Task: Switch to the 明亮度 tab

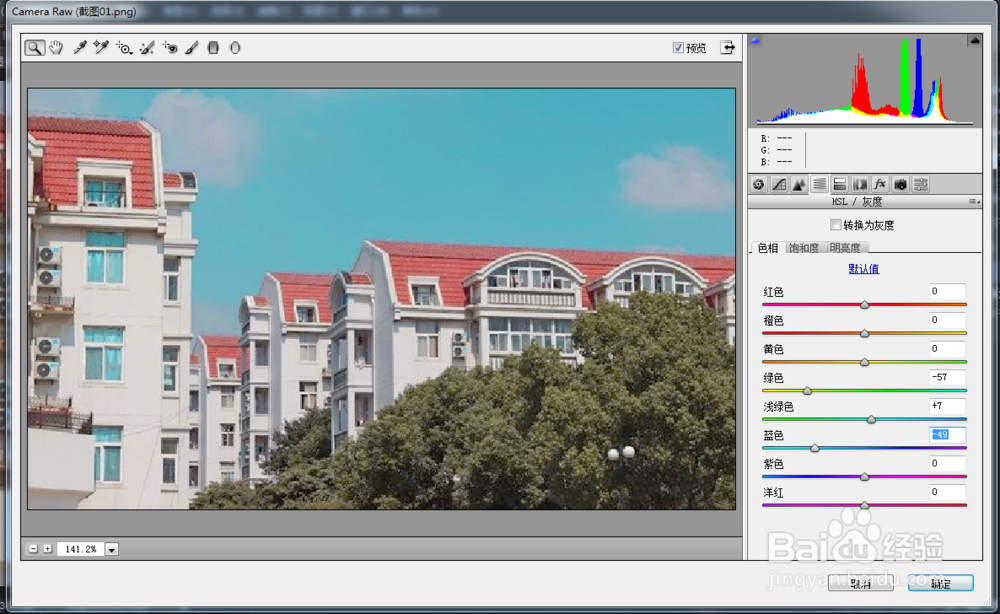Action: 845,248
